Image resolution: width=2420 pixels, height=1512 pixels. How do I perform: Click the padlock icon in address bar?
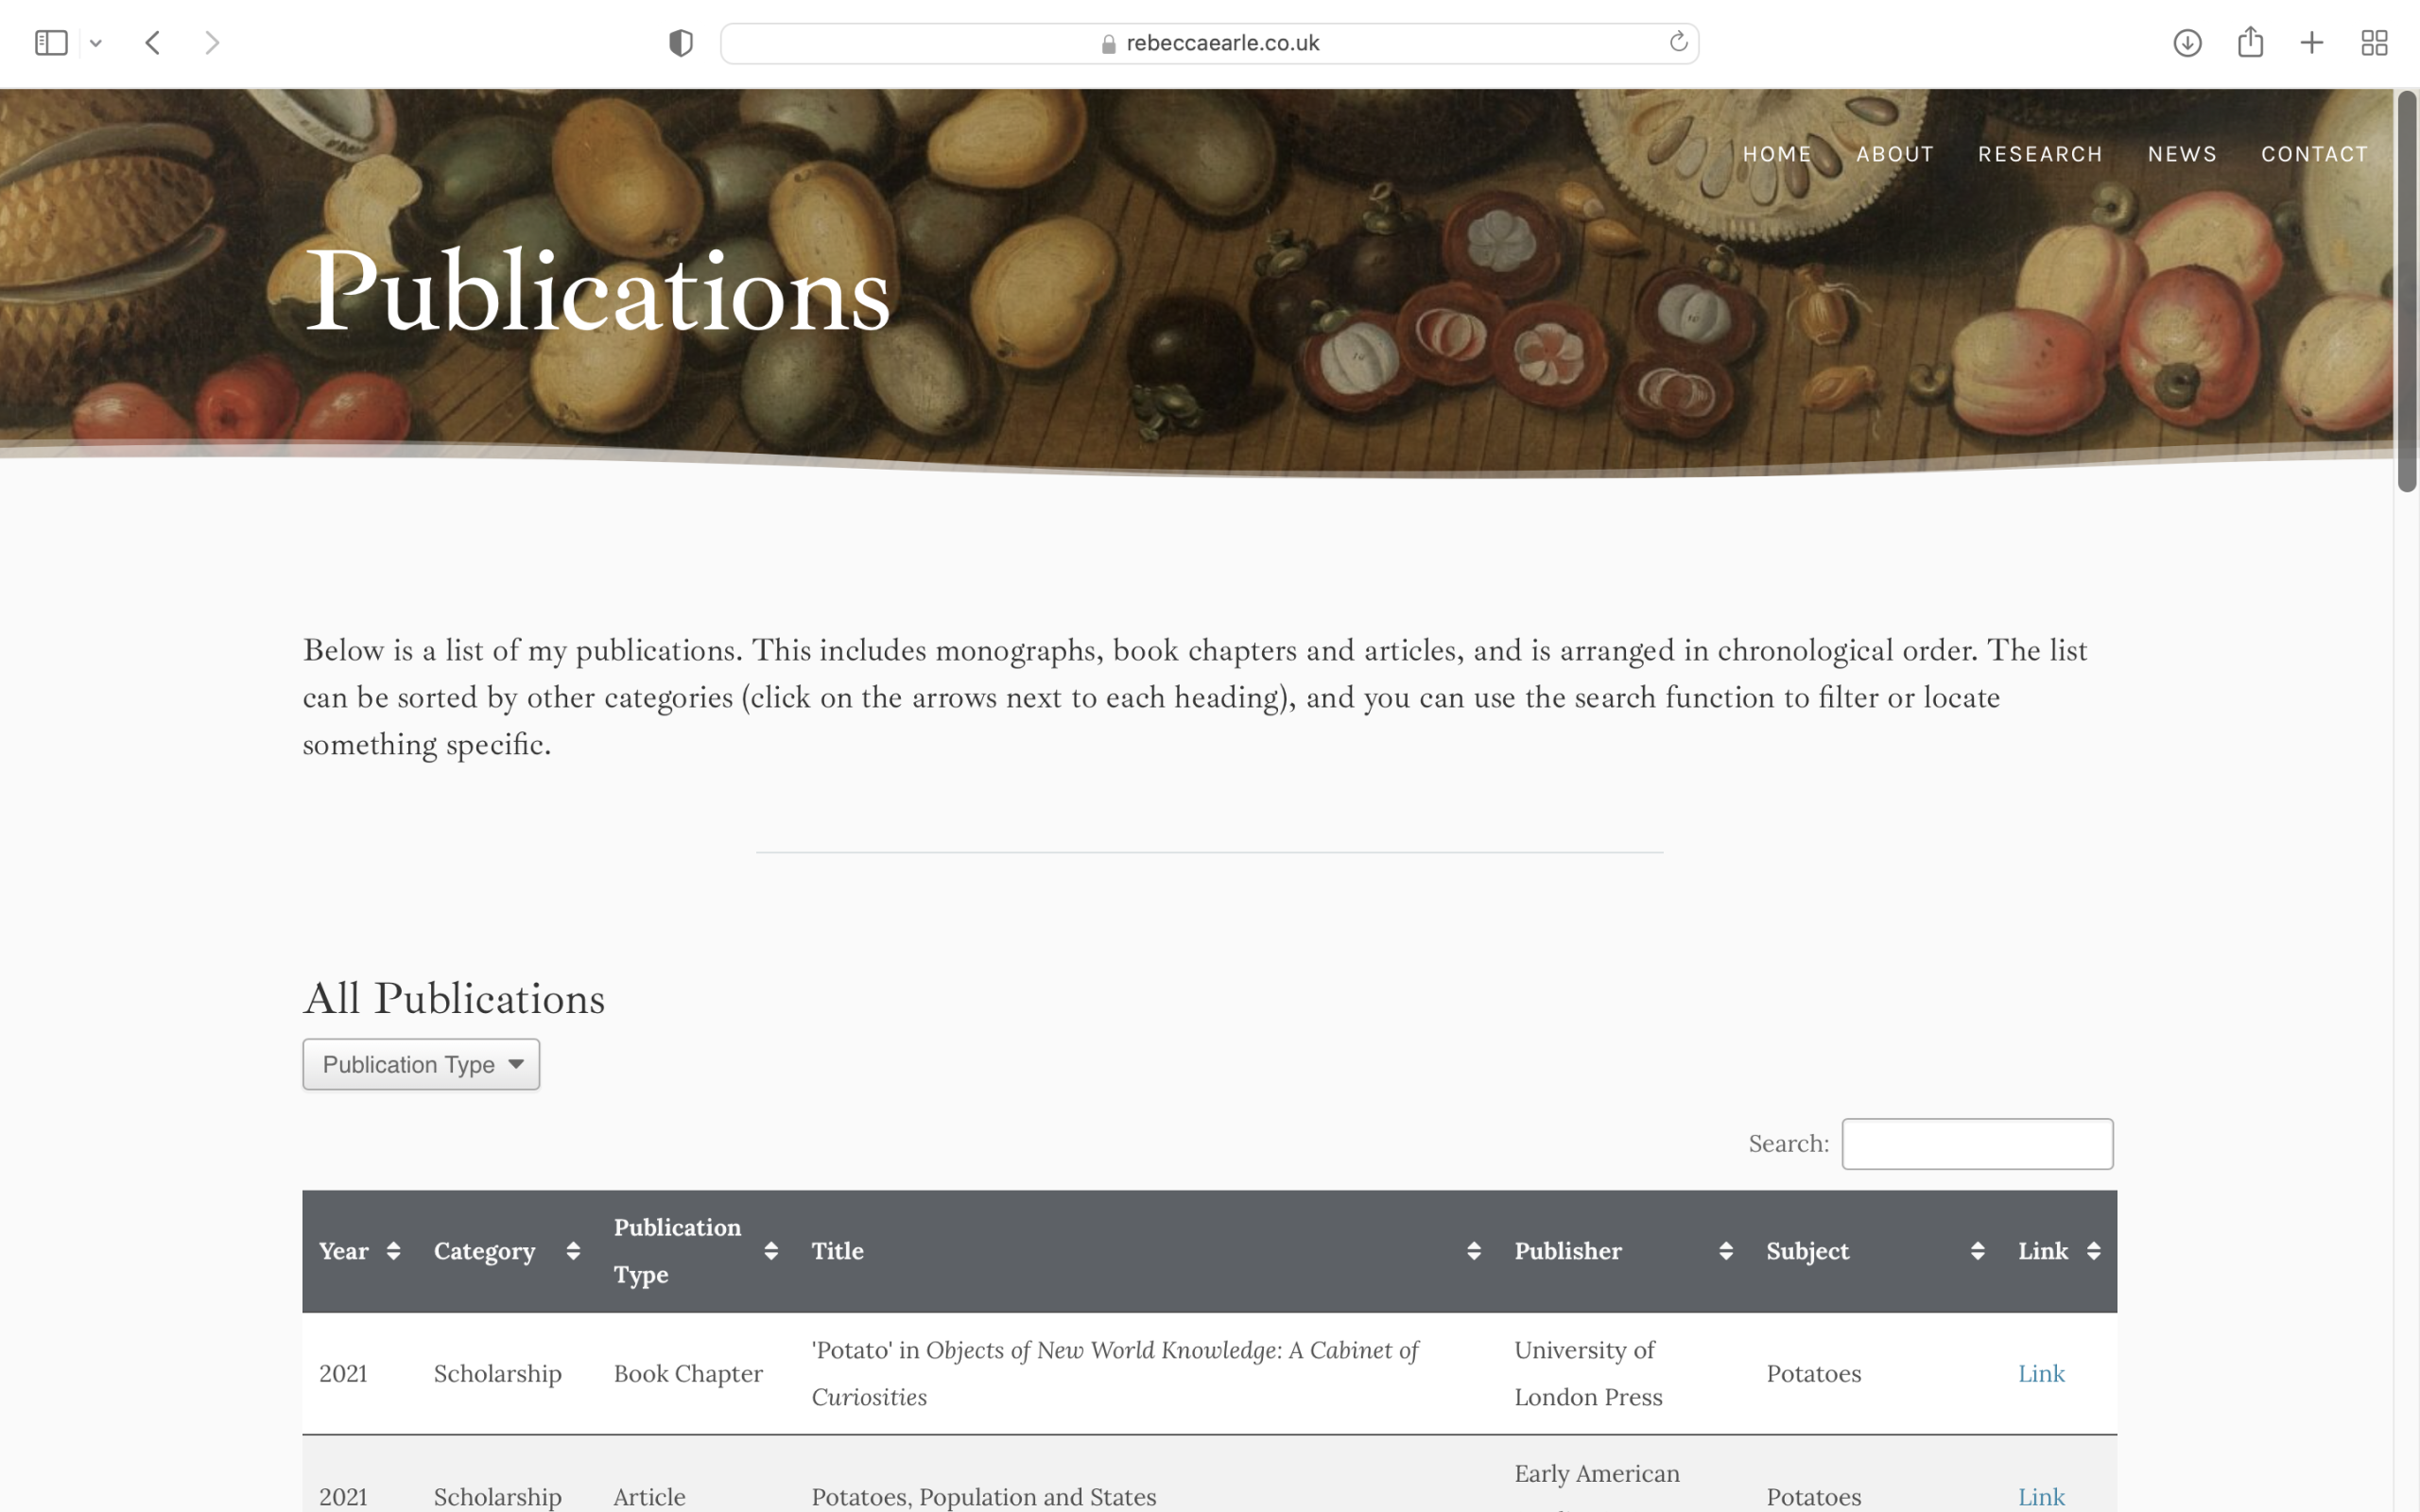coord(1108,44)
